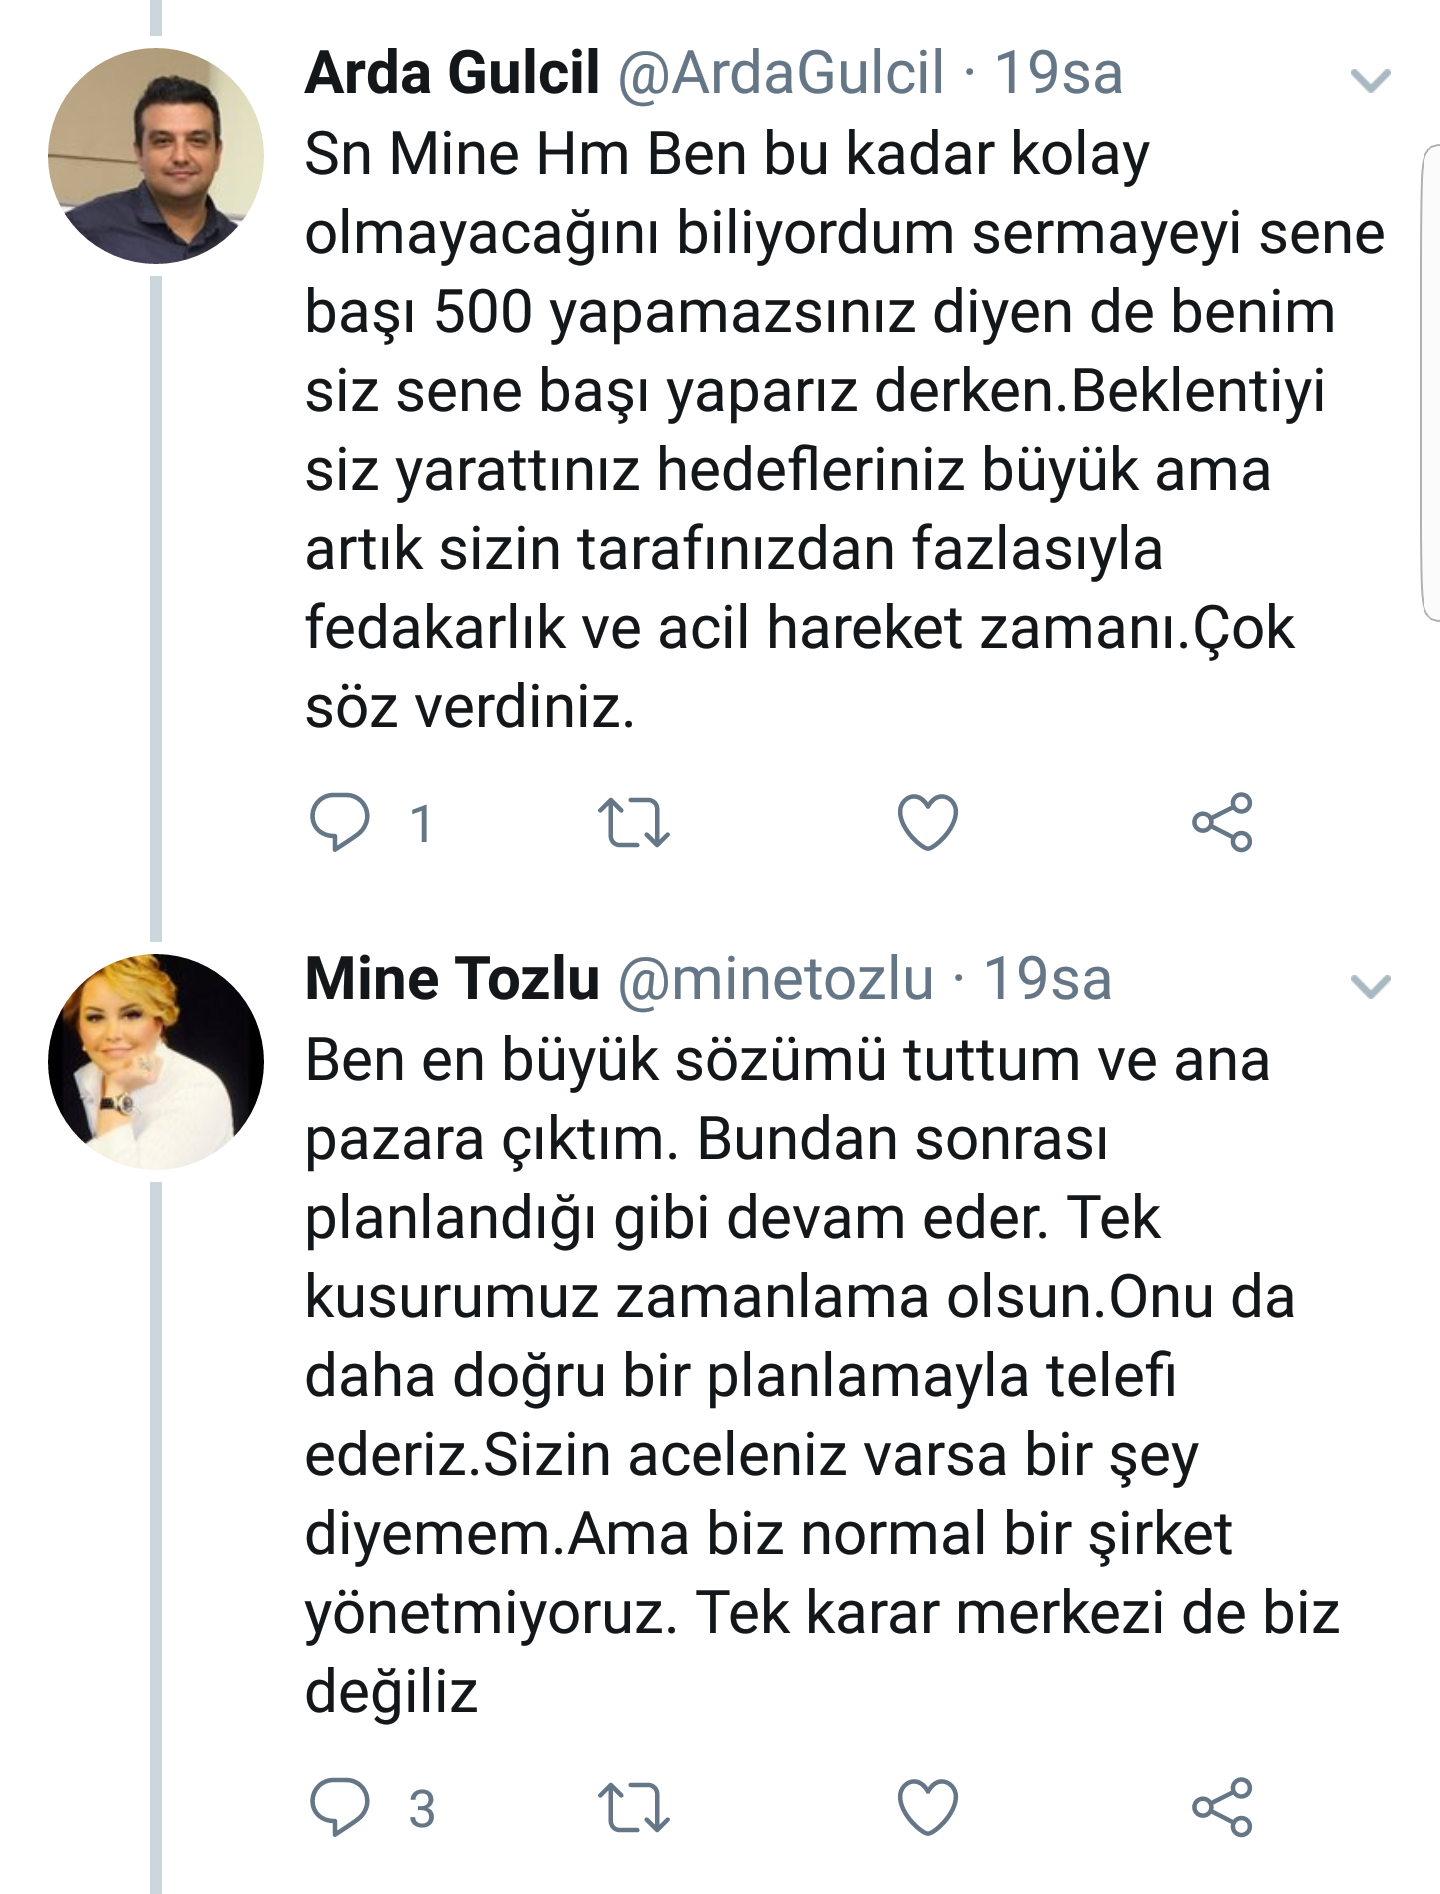Reply to Arda Gulcil's tweet
Screen dimensions: 1440x1894
coord(340,822)
